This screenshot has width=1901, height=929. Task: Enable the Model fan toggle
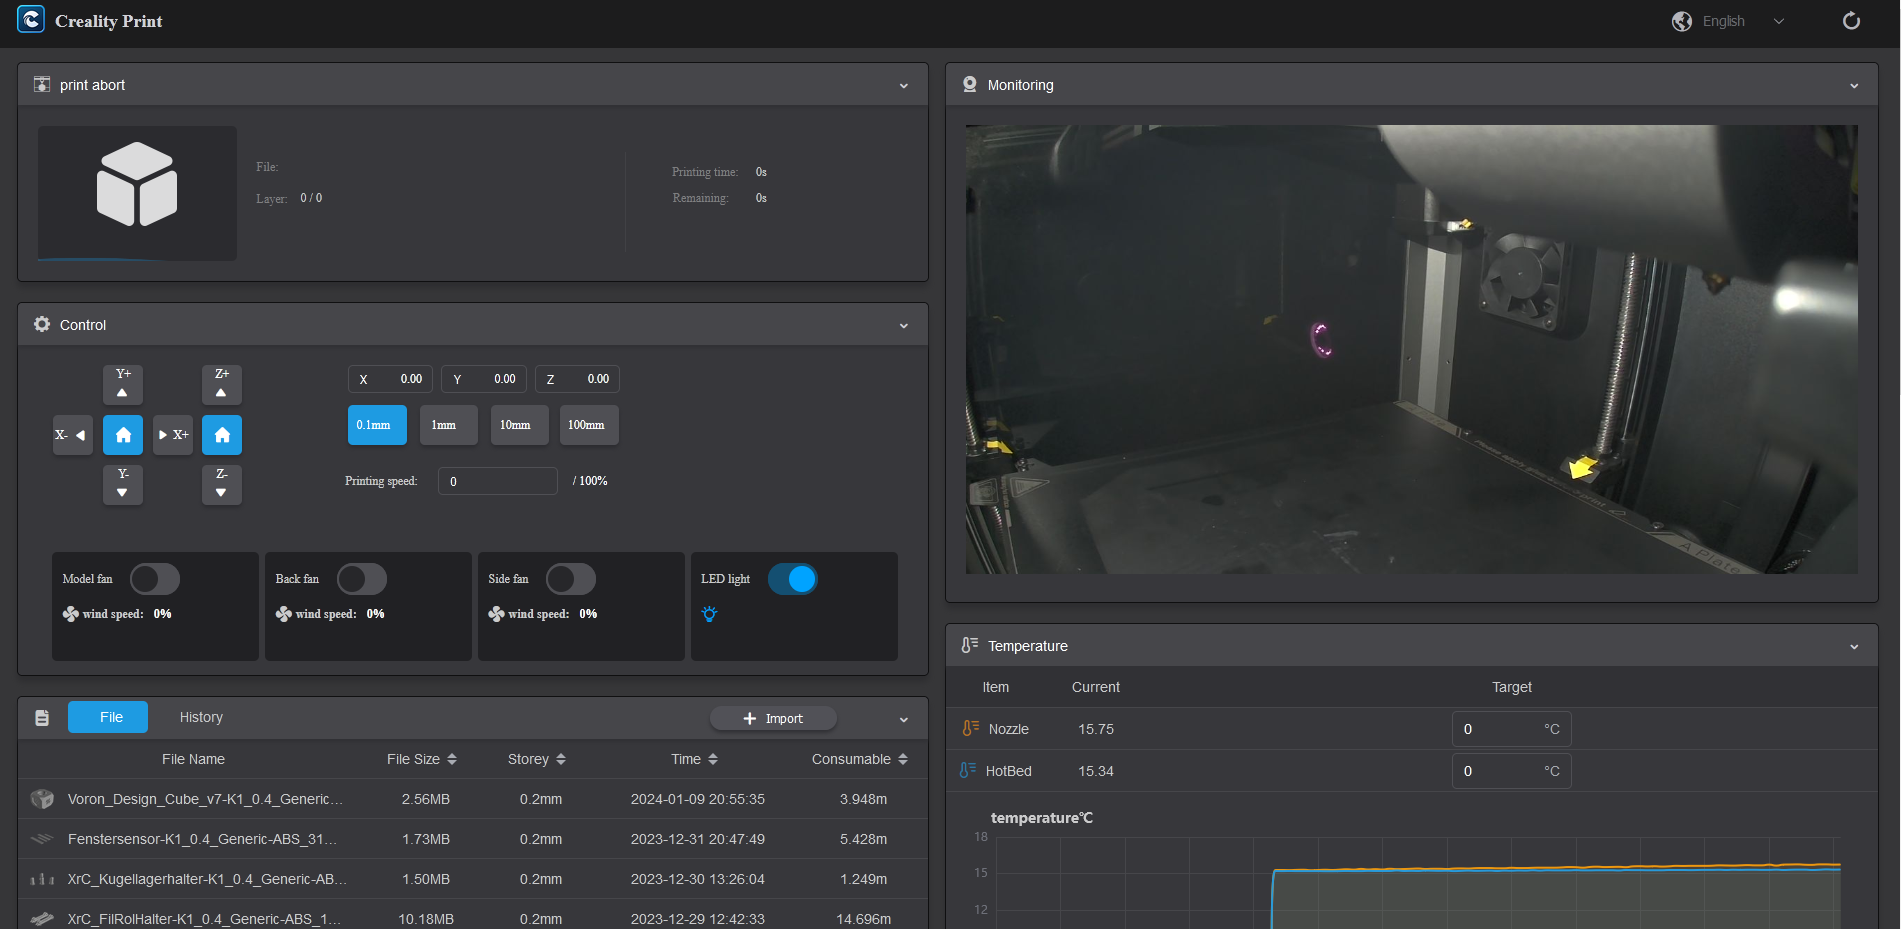(x=155, y=579)
